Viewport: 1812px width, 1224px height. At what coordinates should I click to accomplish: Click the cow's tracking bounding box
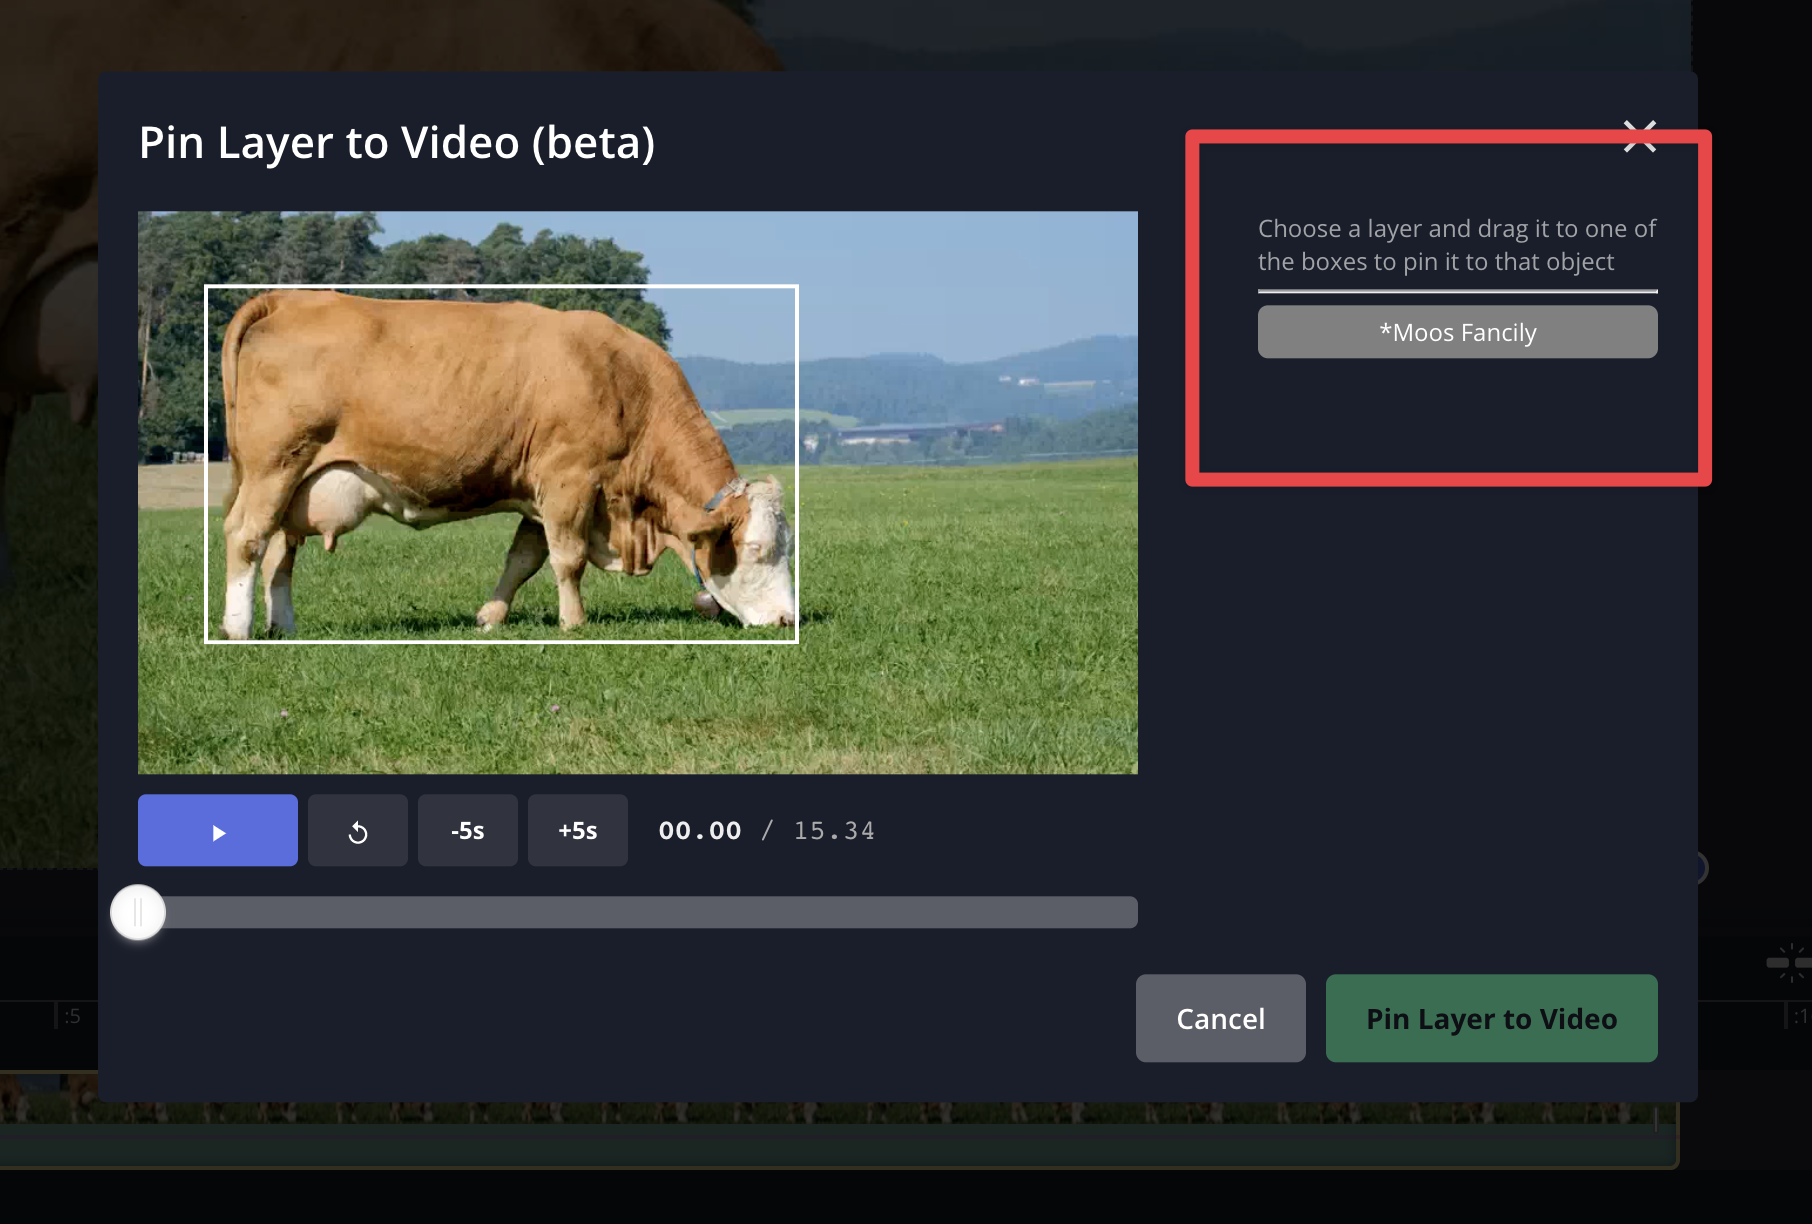[500, 287]
